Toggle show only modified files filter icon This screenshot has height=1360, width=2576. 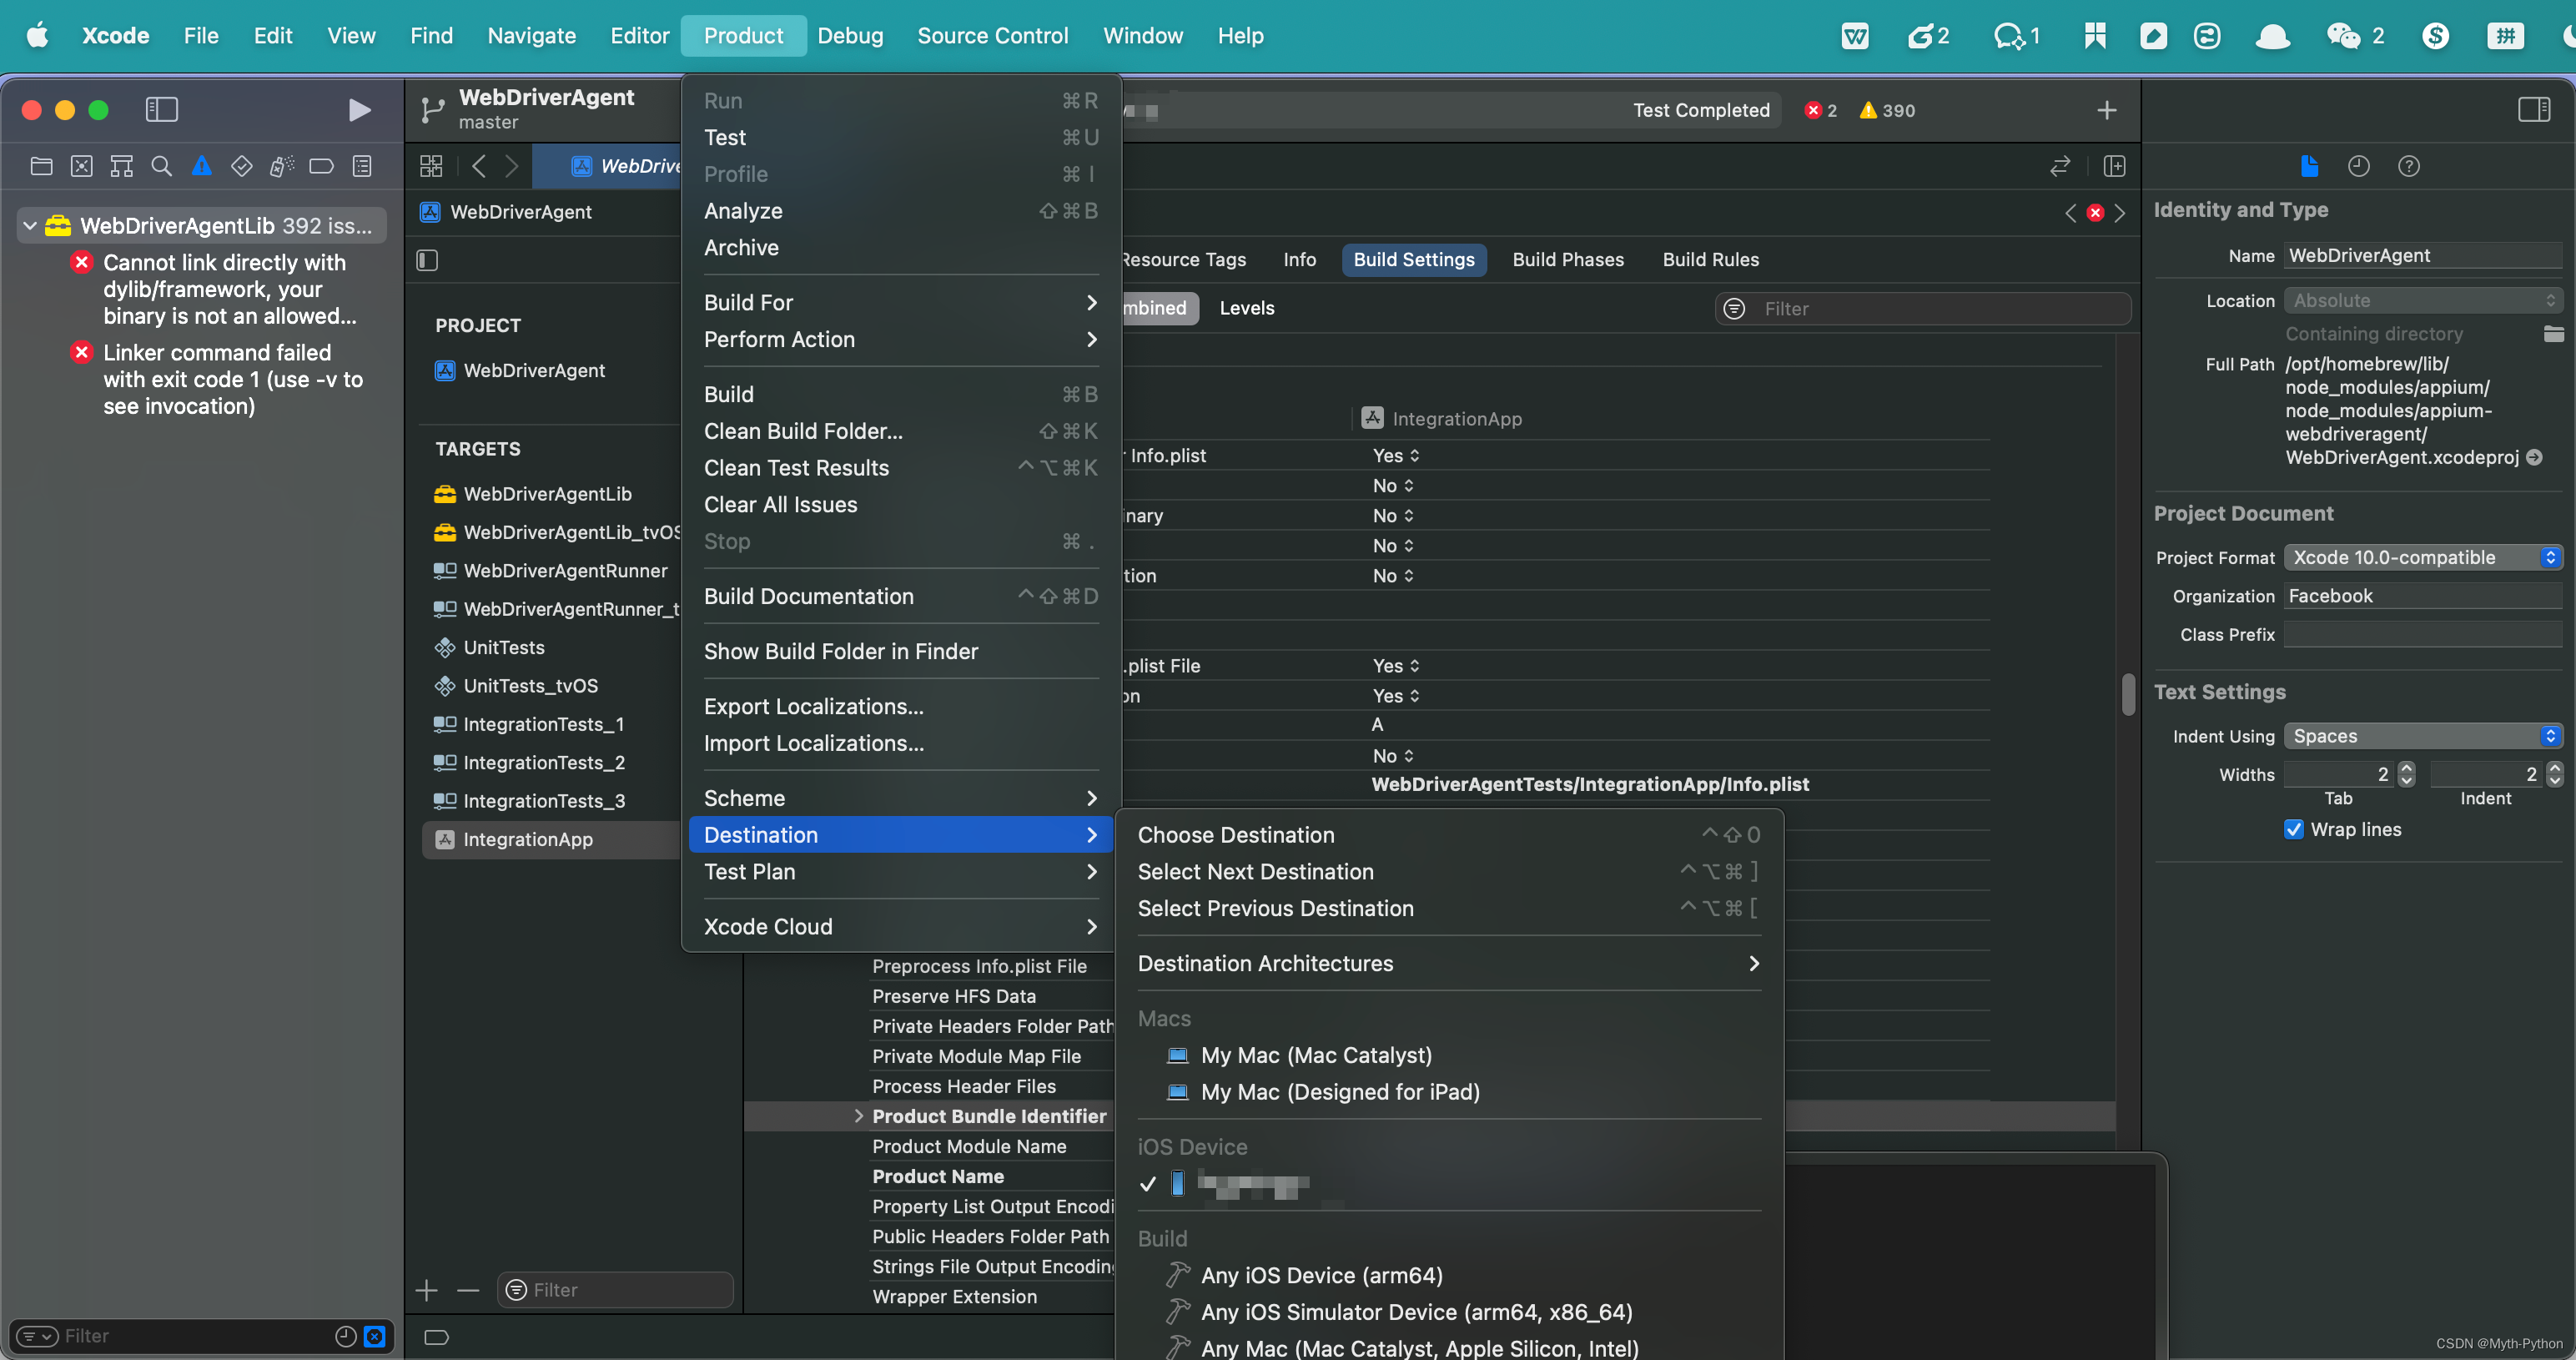tap(374, 1336)
